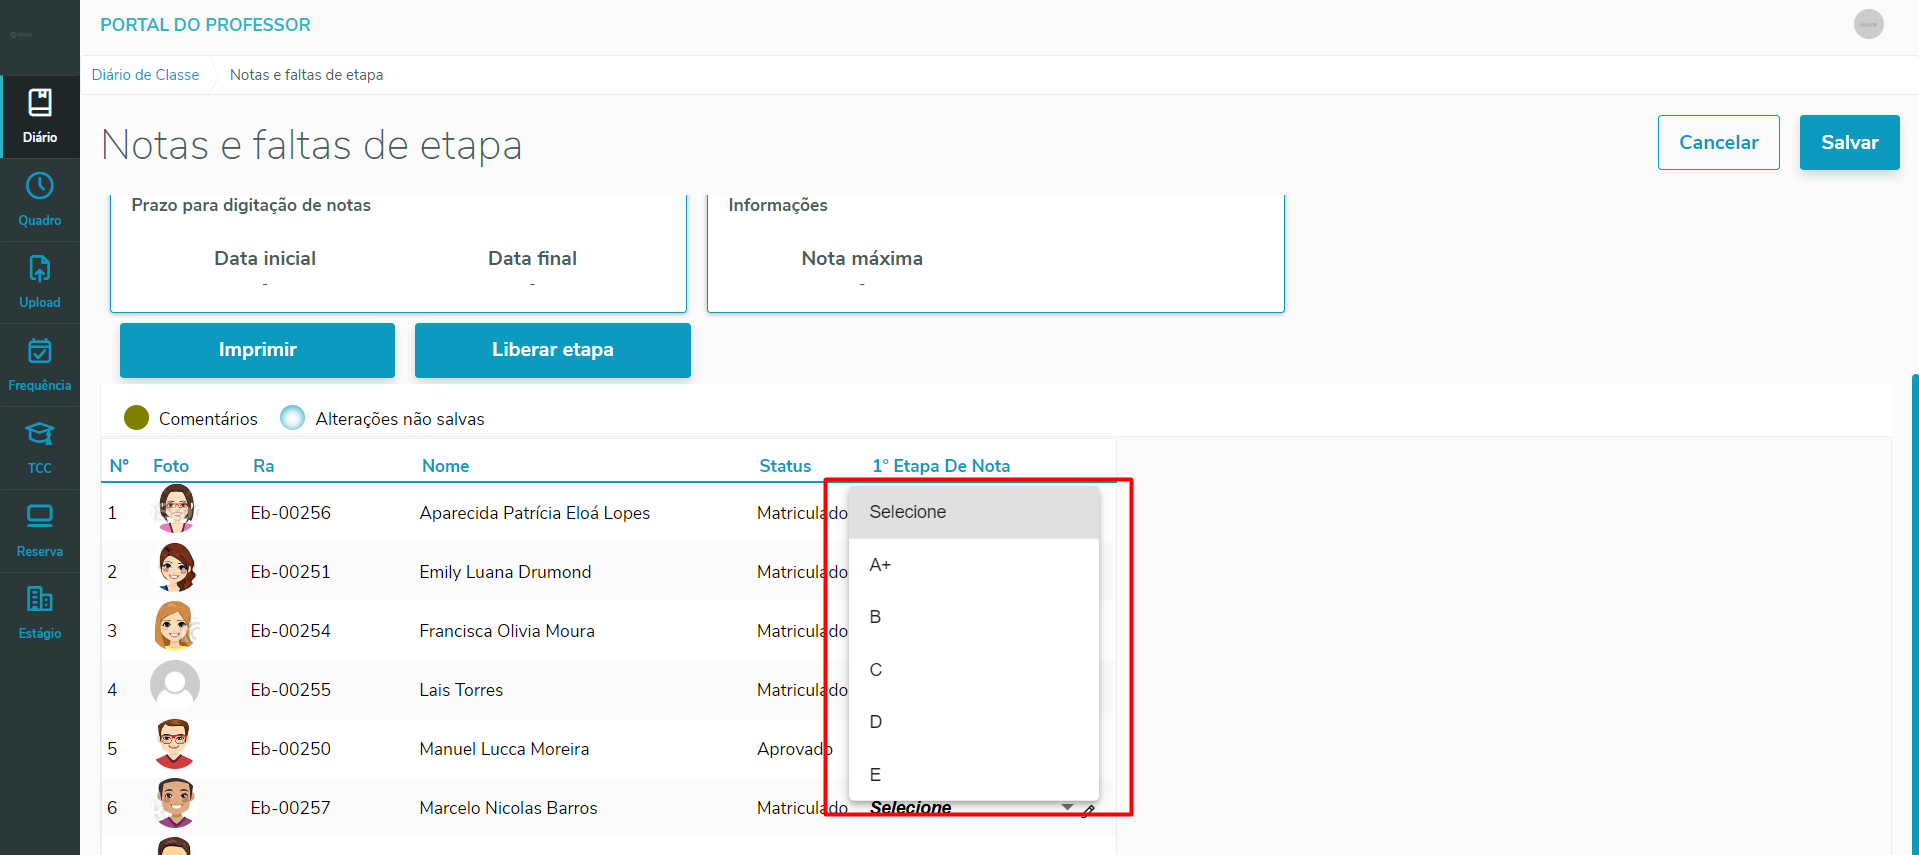Choose the Selecione option in the grade list
Viewport: 1919px width, 855px height.
click(x=974, y=512)
